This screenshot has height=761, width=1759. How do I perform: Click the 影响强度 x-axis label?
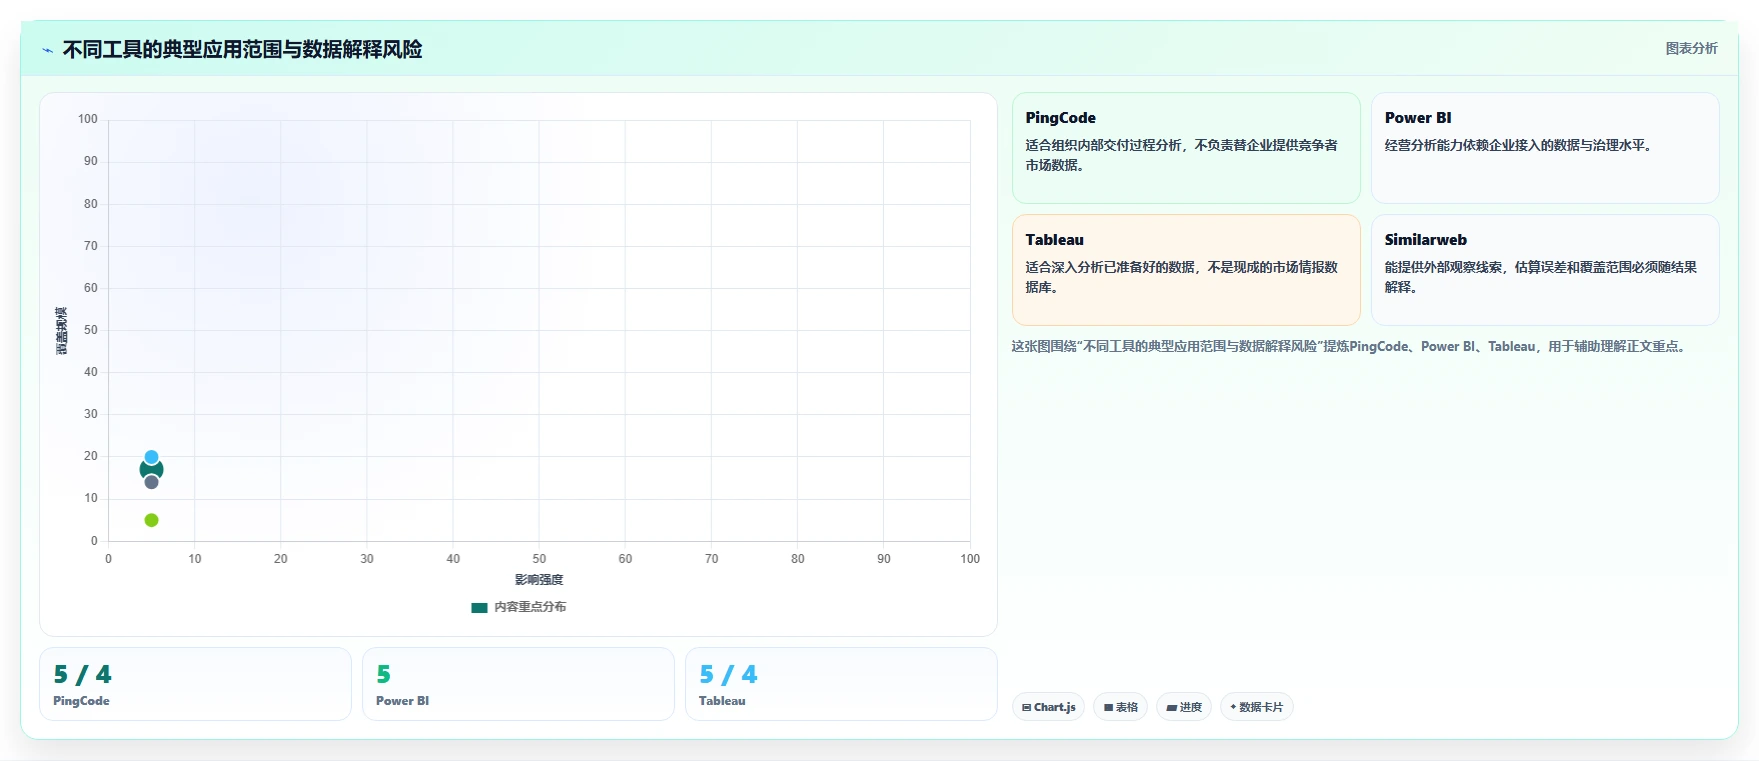tap(539, 580)
